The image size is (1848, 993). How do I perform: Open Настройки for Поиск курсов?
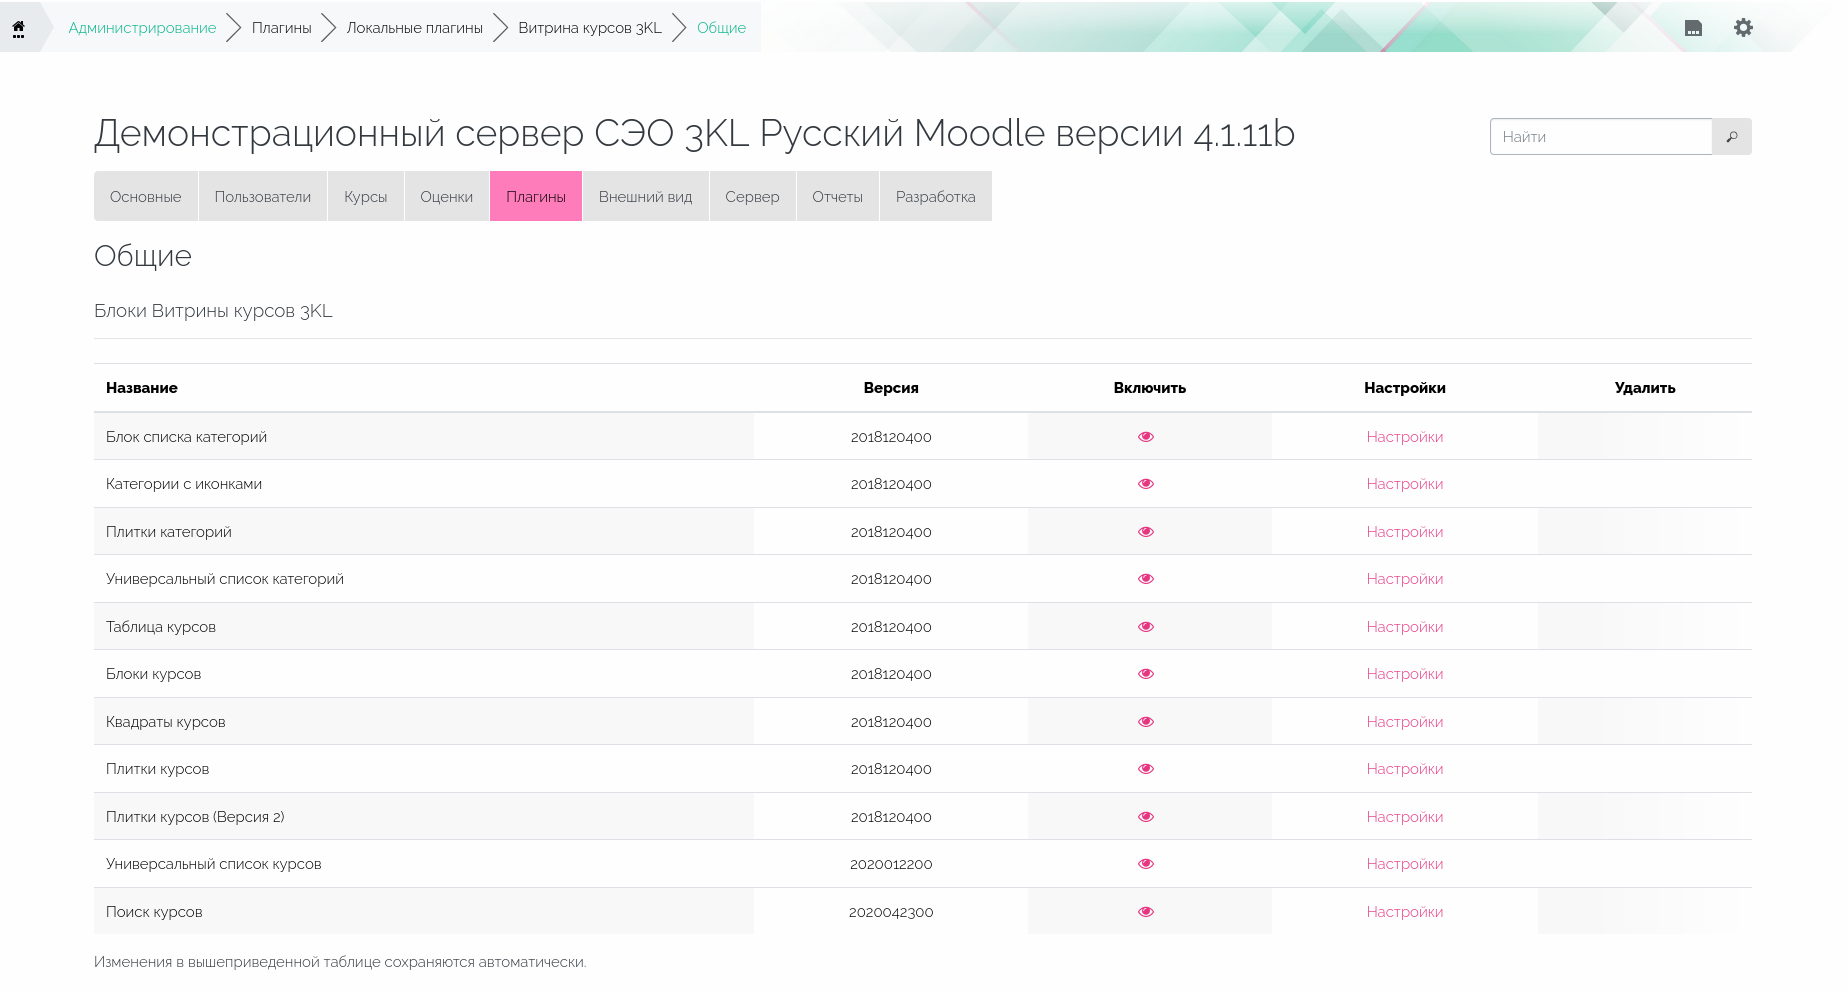click(1405, 912)
